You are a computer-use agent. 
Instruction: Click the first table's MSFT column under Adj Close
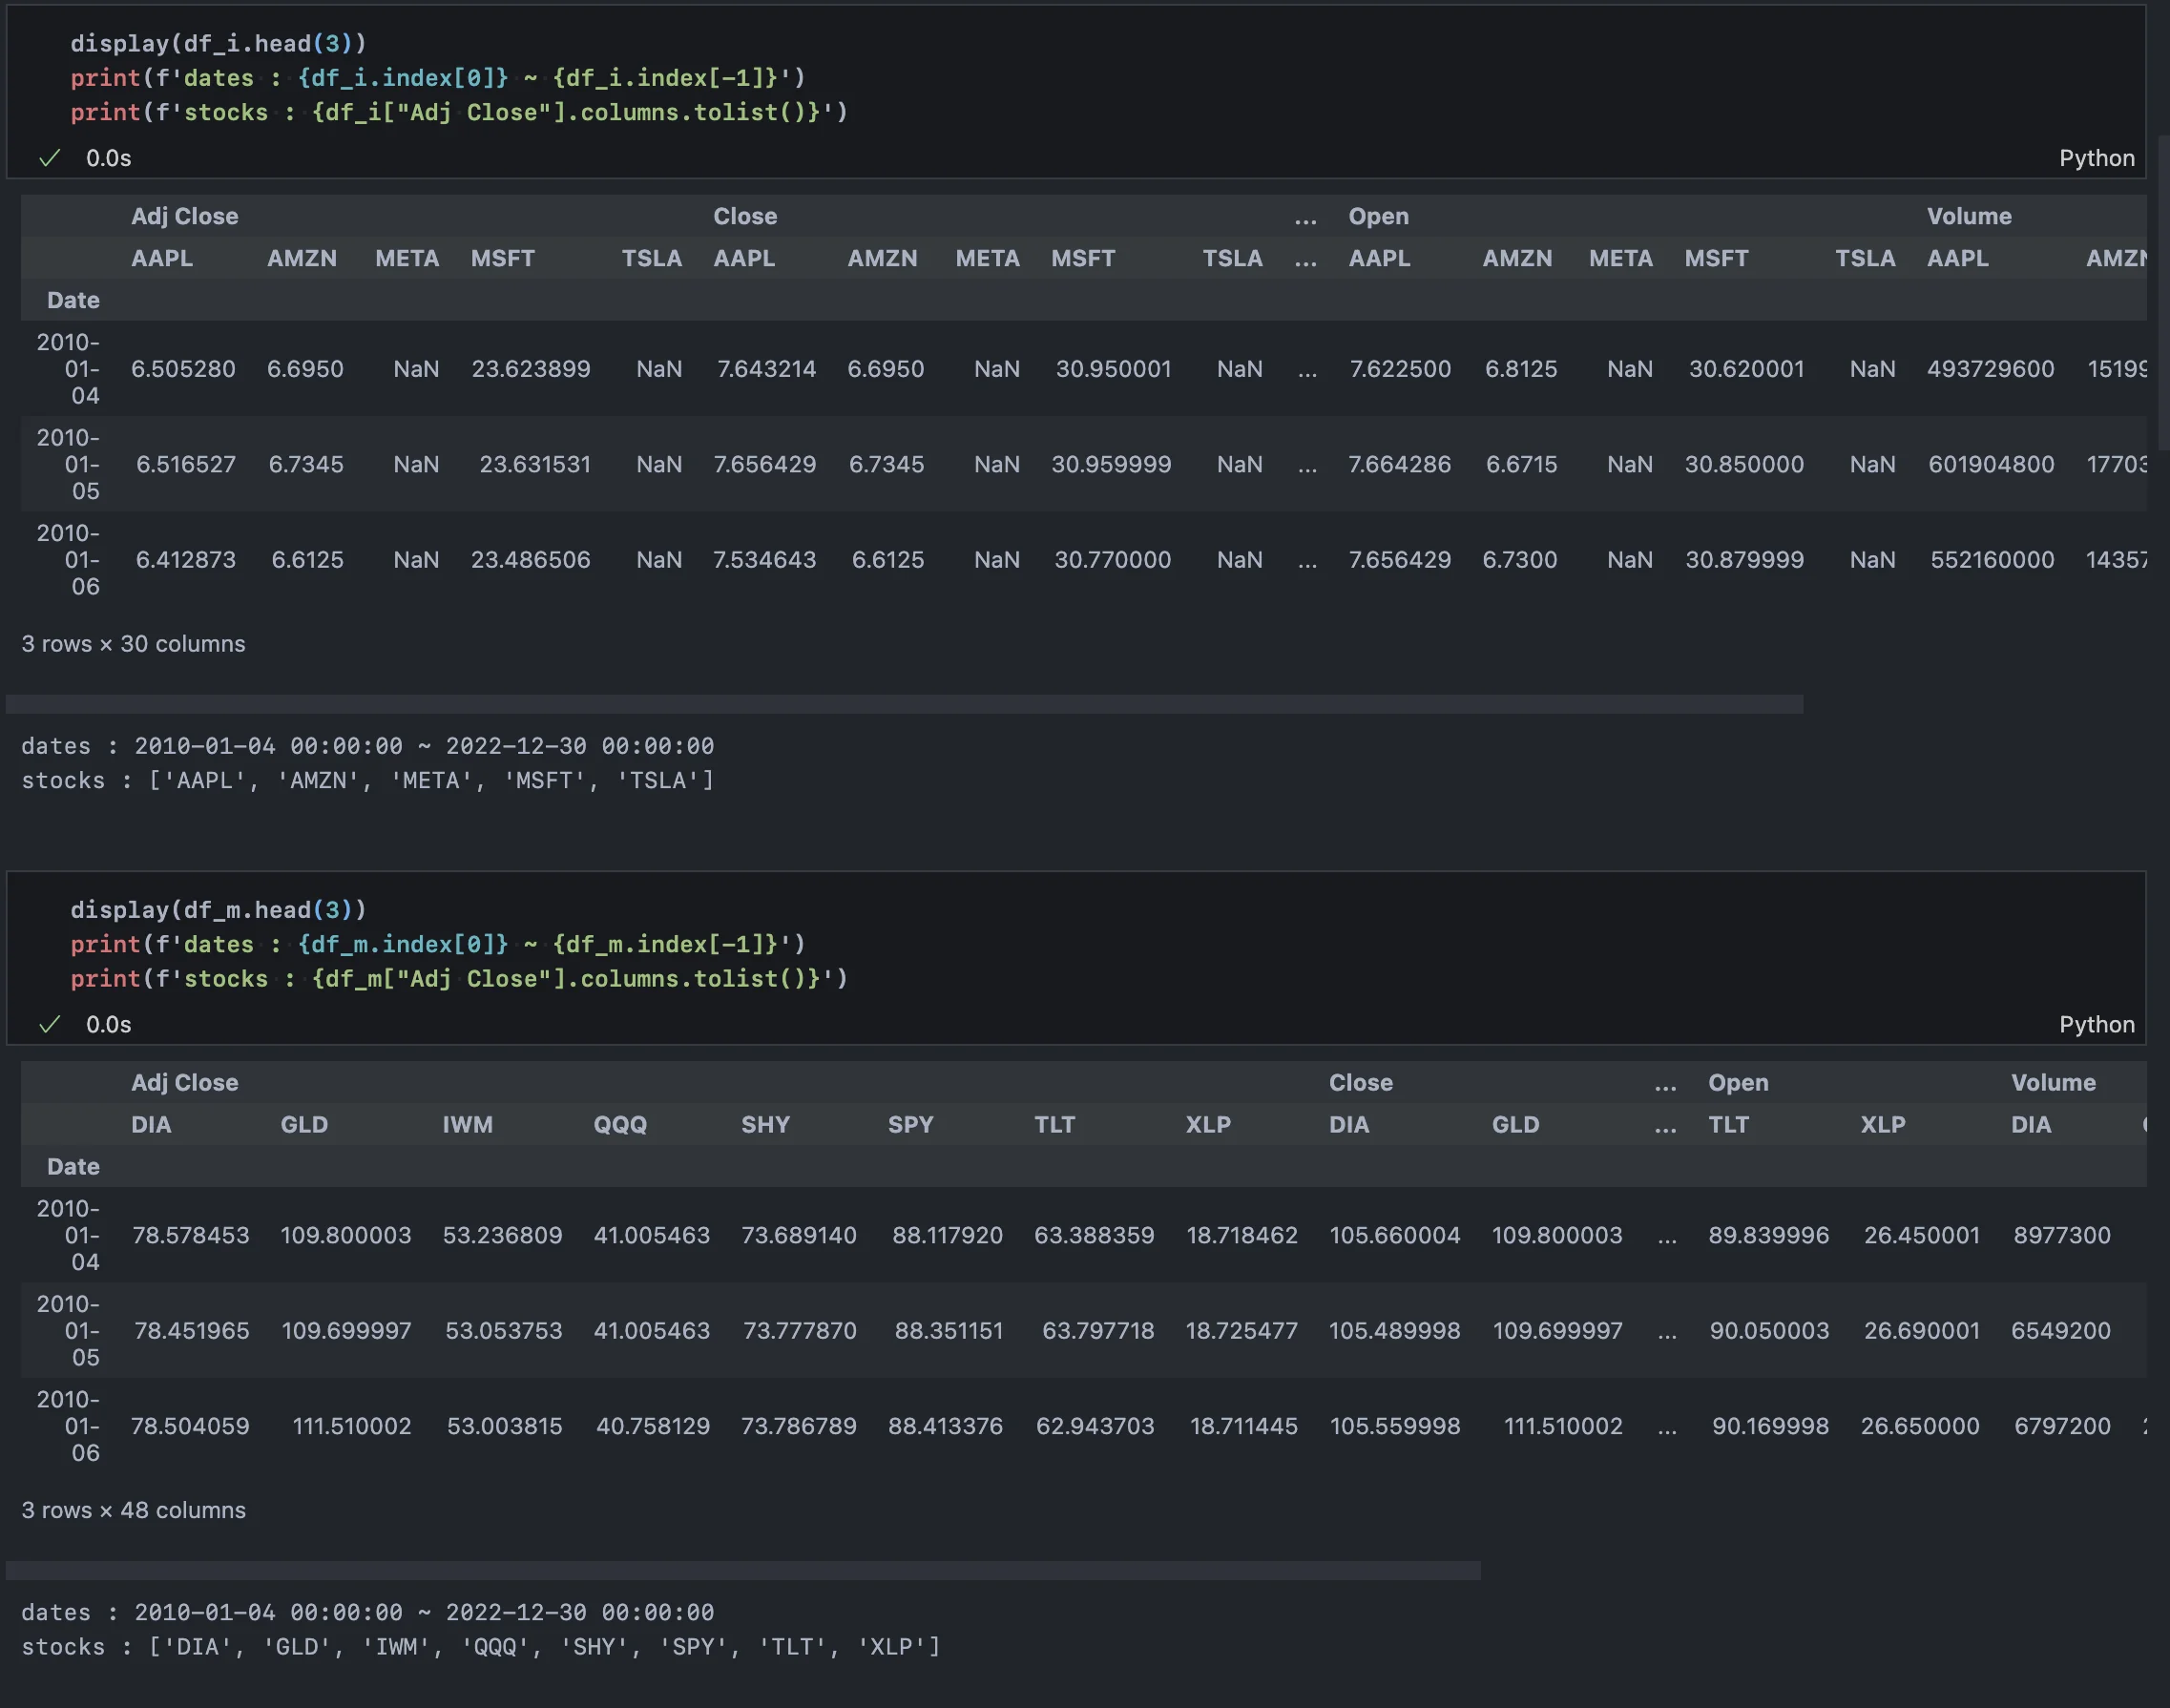point(502,258)
